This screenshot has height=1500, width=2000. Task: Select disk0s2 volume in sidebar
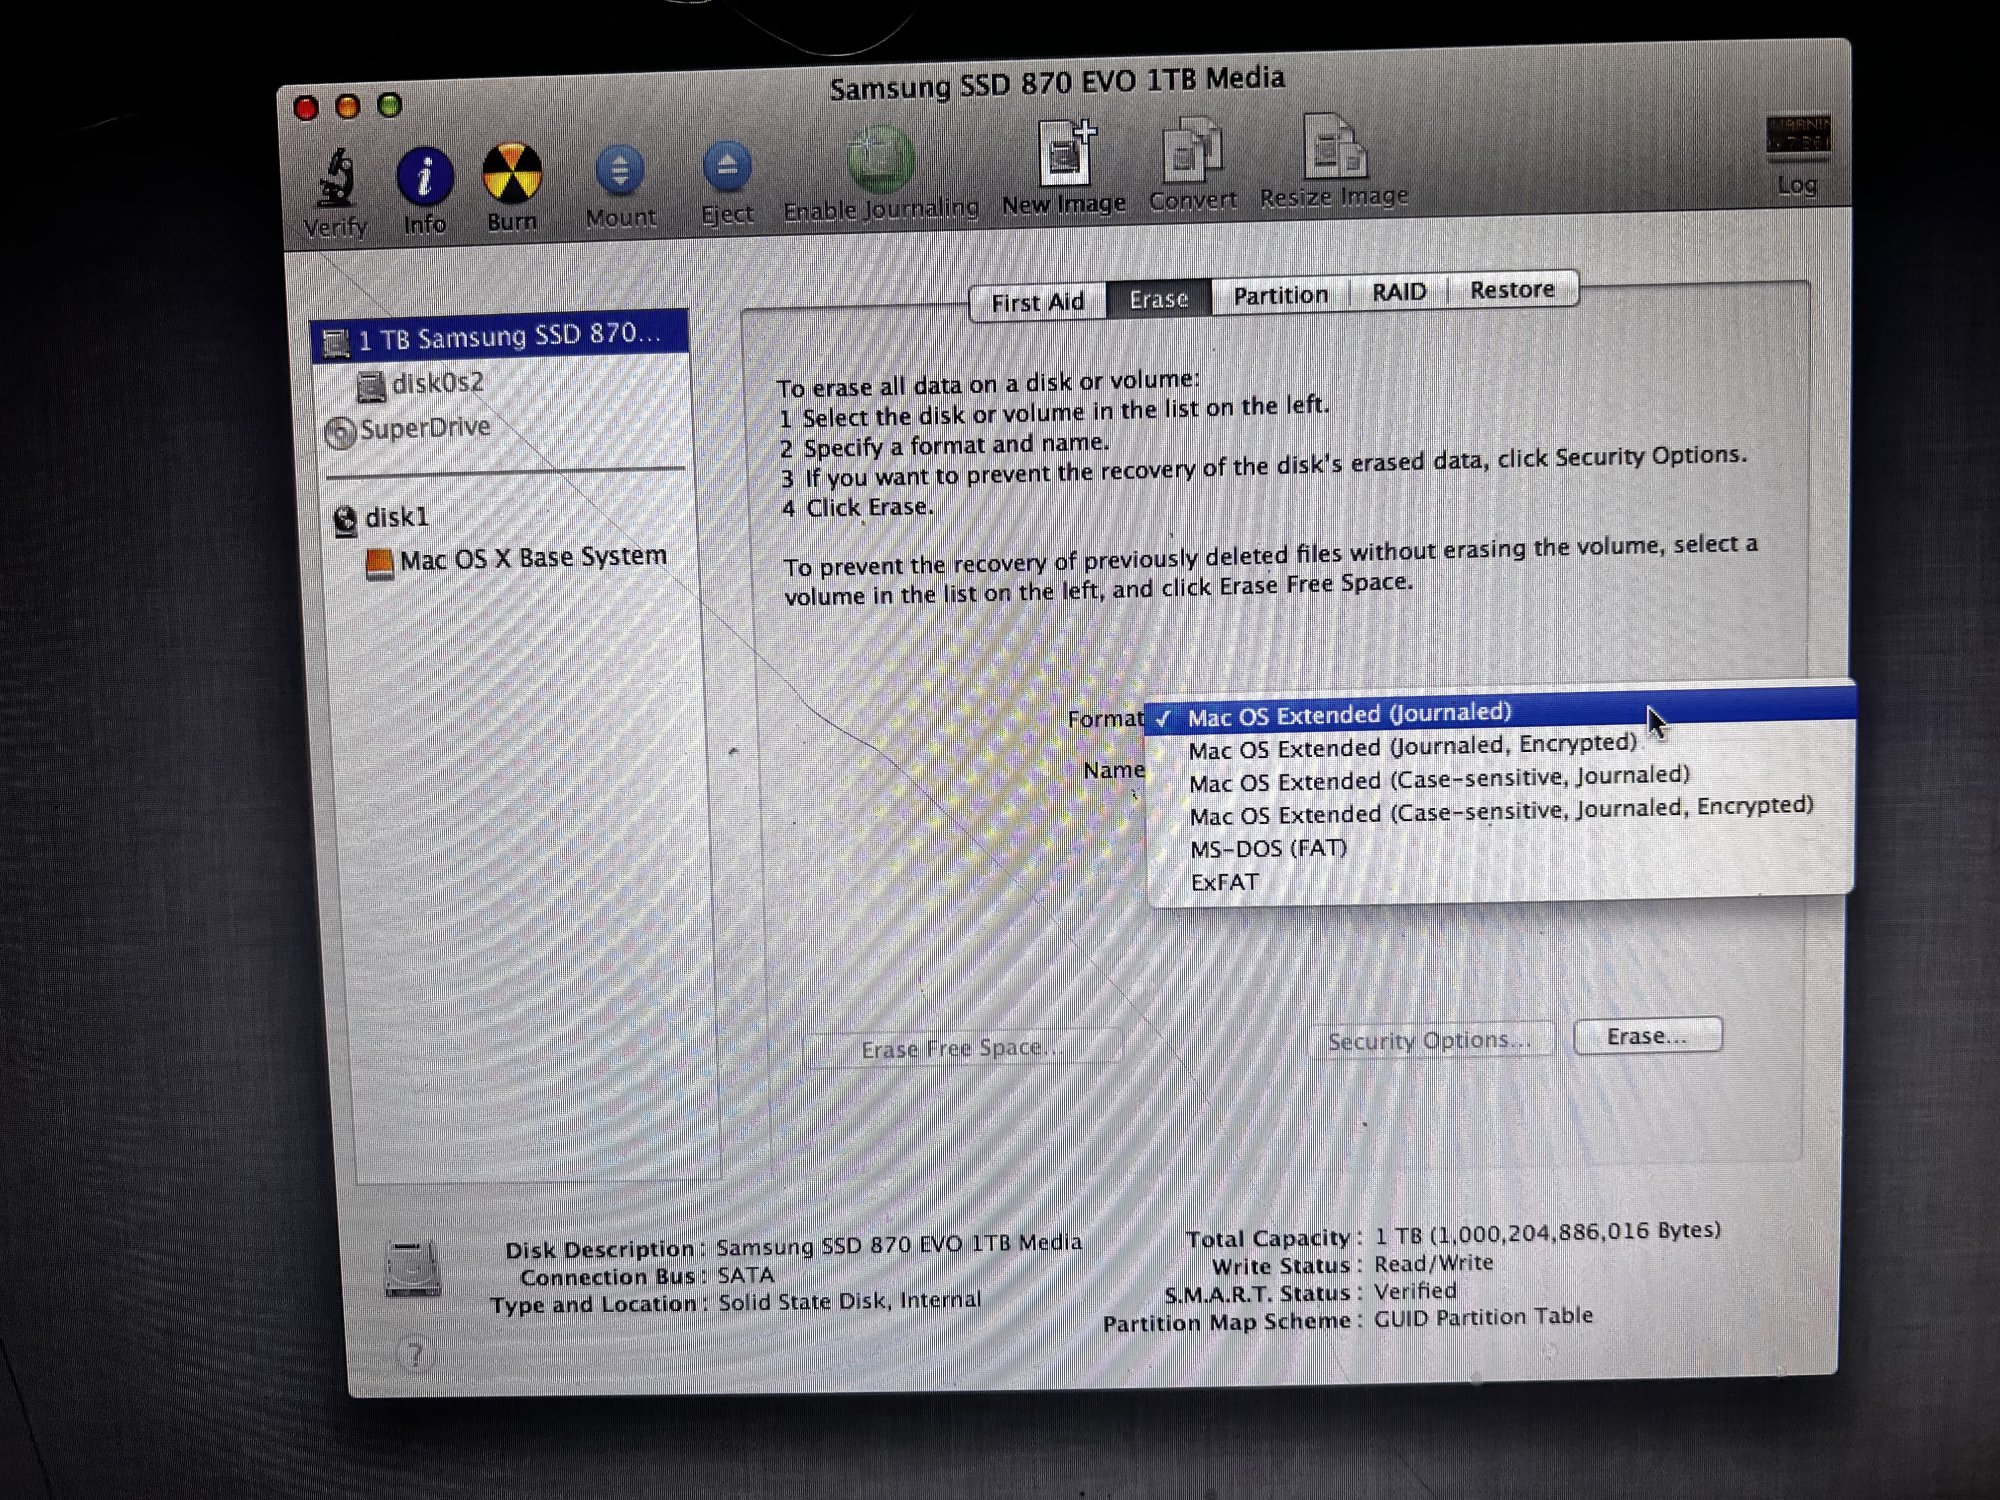(x=437, y=383)
